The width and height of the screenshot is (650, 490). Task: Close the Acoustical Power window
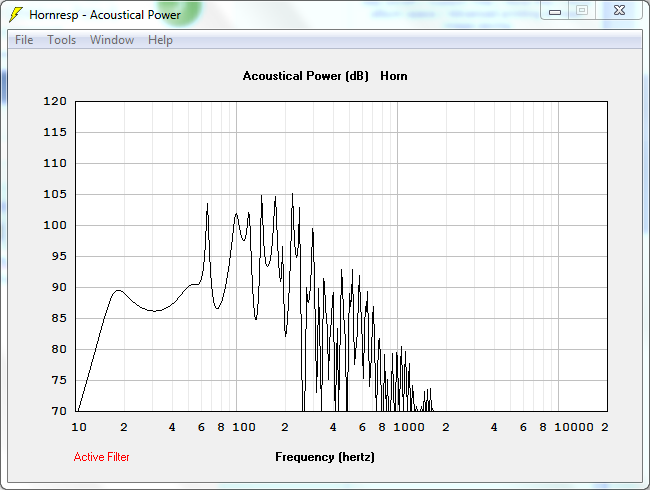[x=619, y=10]
